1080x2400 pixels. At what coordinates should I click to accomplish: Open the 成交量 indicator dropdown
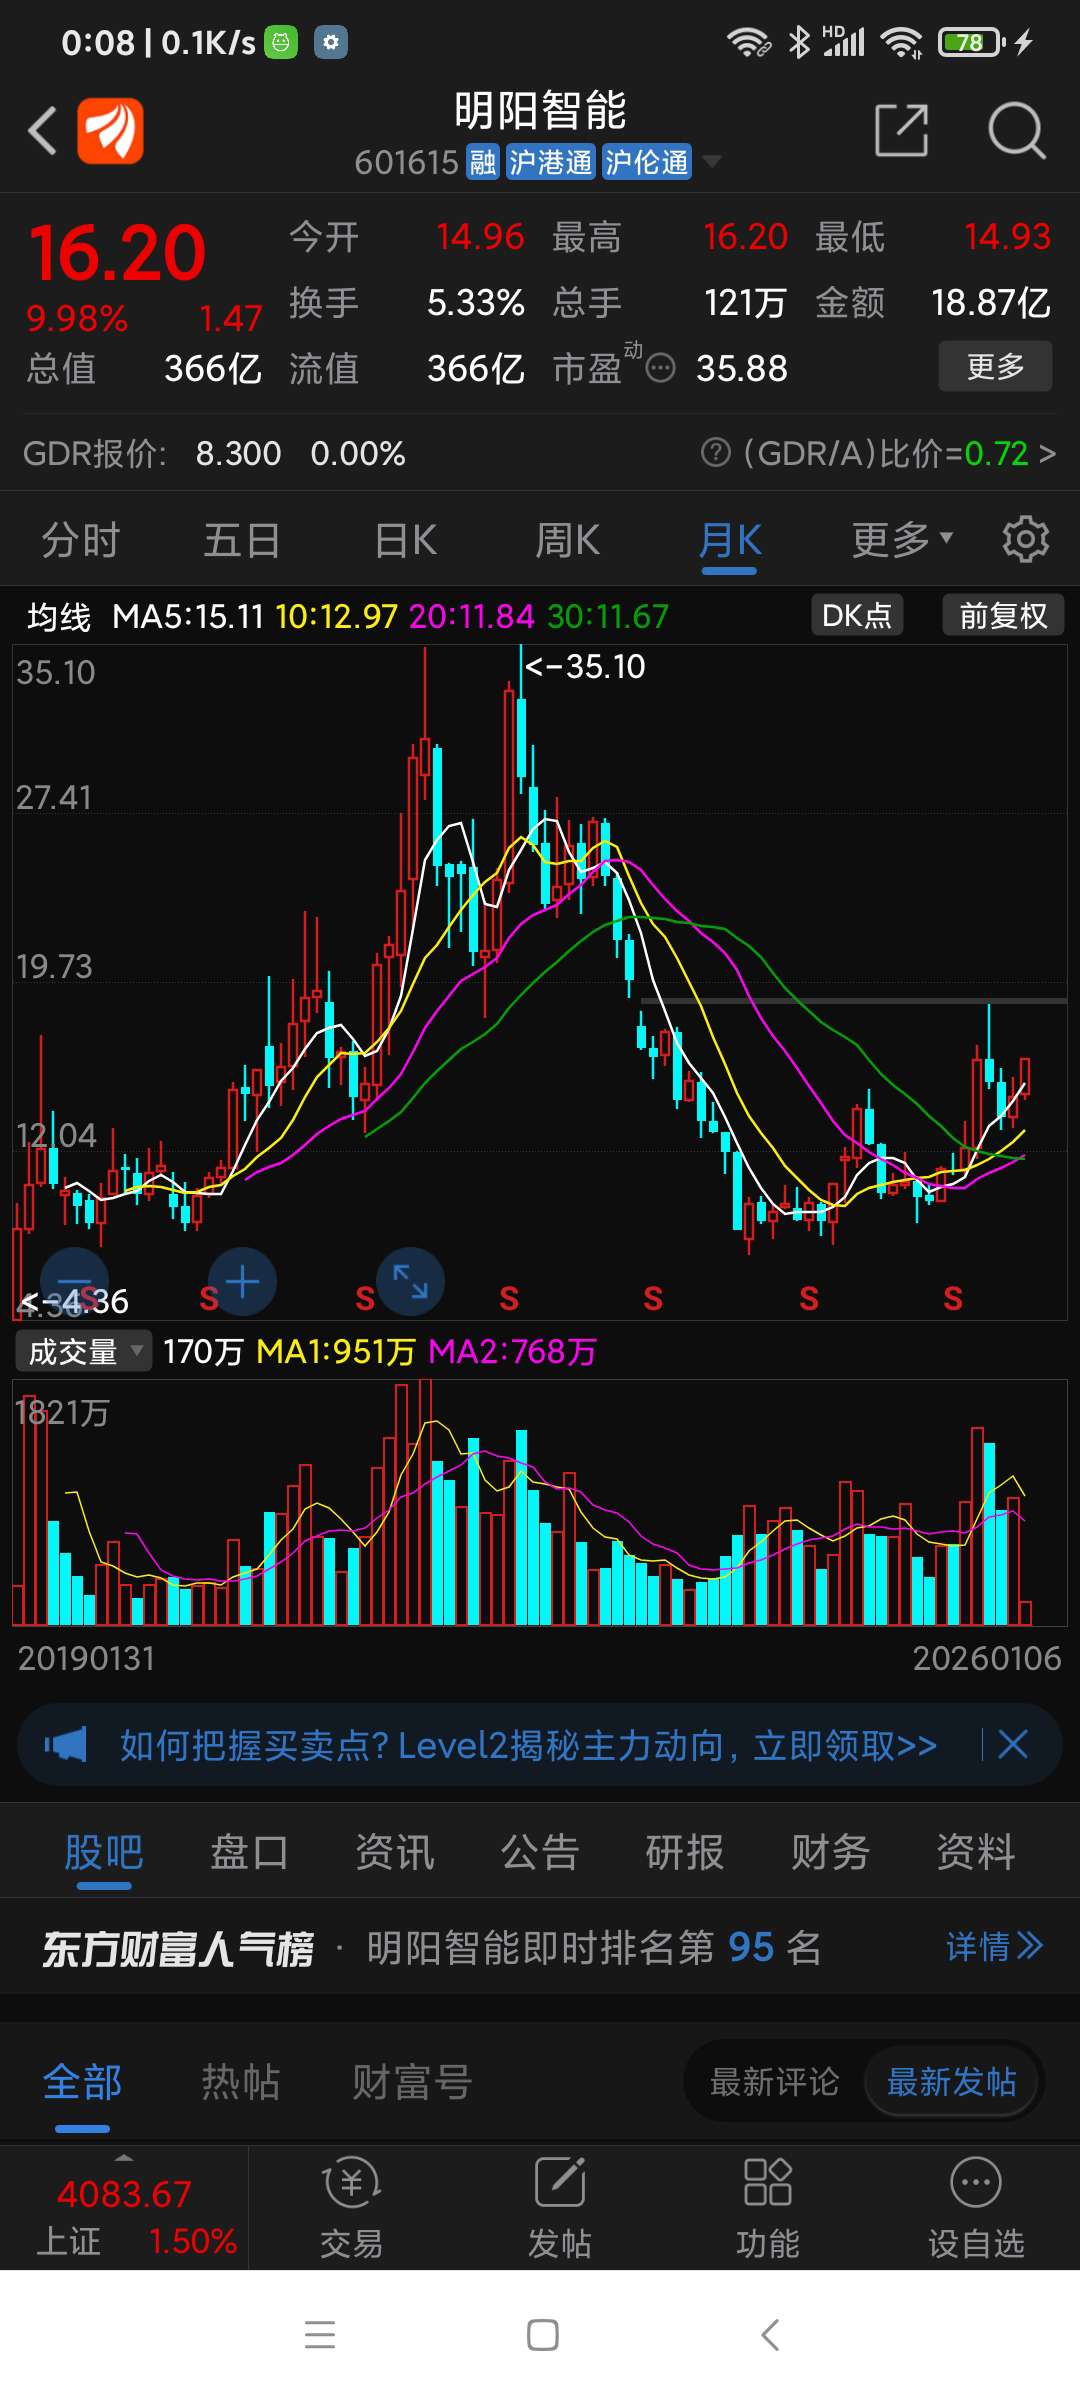coord(84,1352)
